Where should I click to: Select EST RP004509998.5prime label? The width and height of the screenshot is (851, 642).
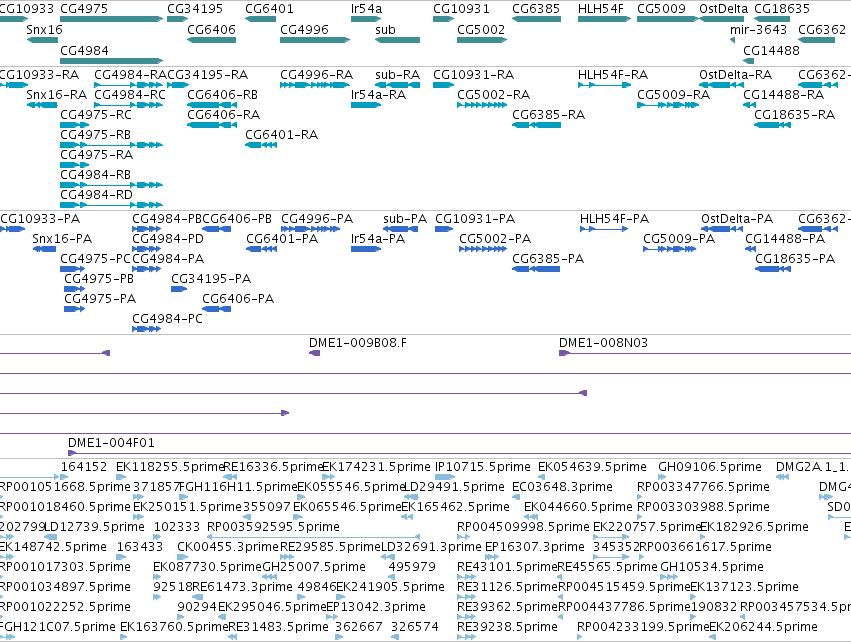tap(523, 527)
